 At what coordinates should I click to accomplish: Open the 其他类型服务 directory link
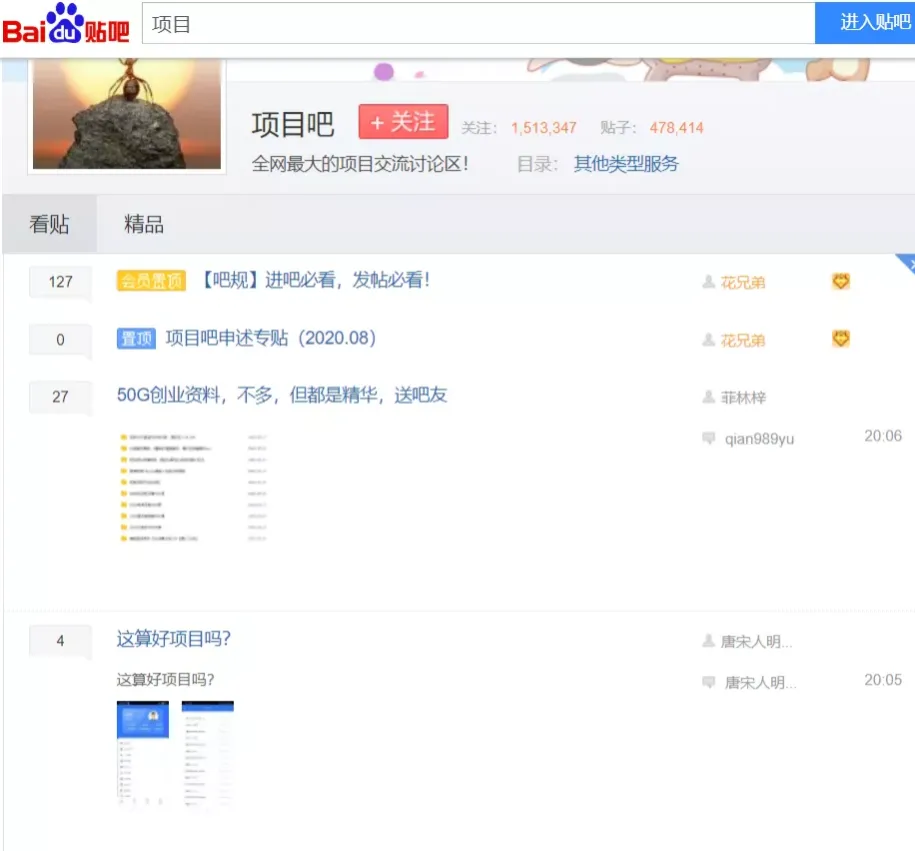click(626, 164)
